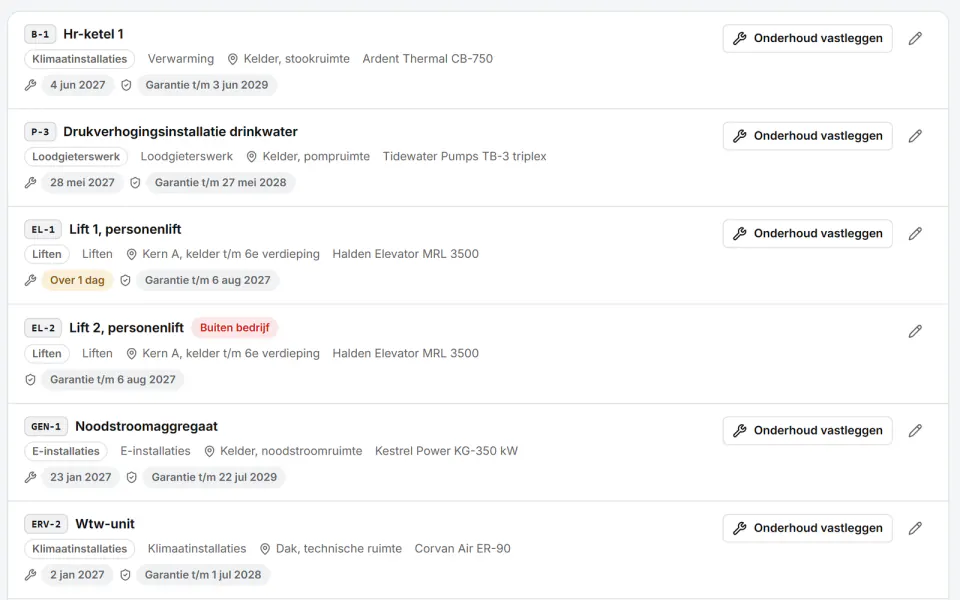Record maintenance for Lift 1, personenlift
Viewport: 960px width, 600px height.
(x=807, y=234)
